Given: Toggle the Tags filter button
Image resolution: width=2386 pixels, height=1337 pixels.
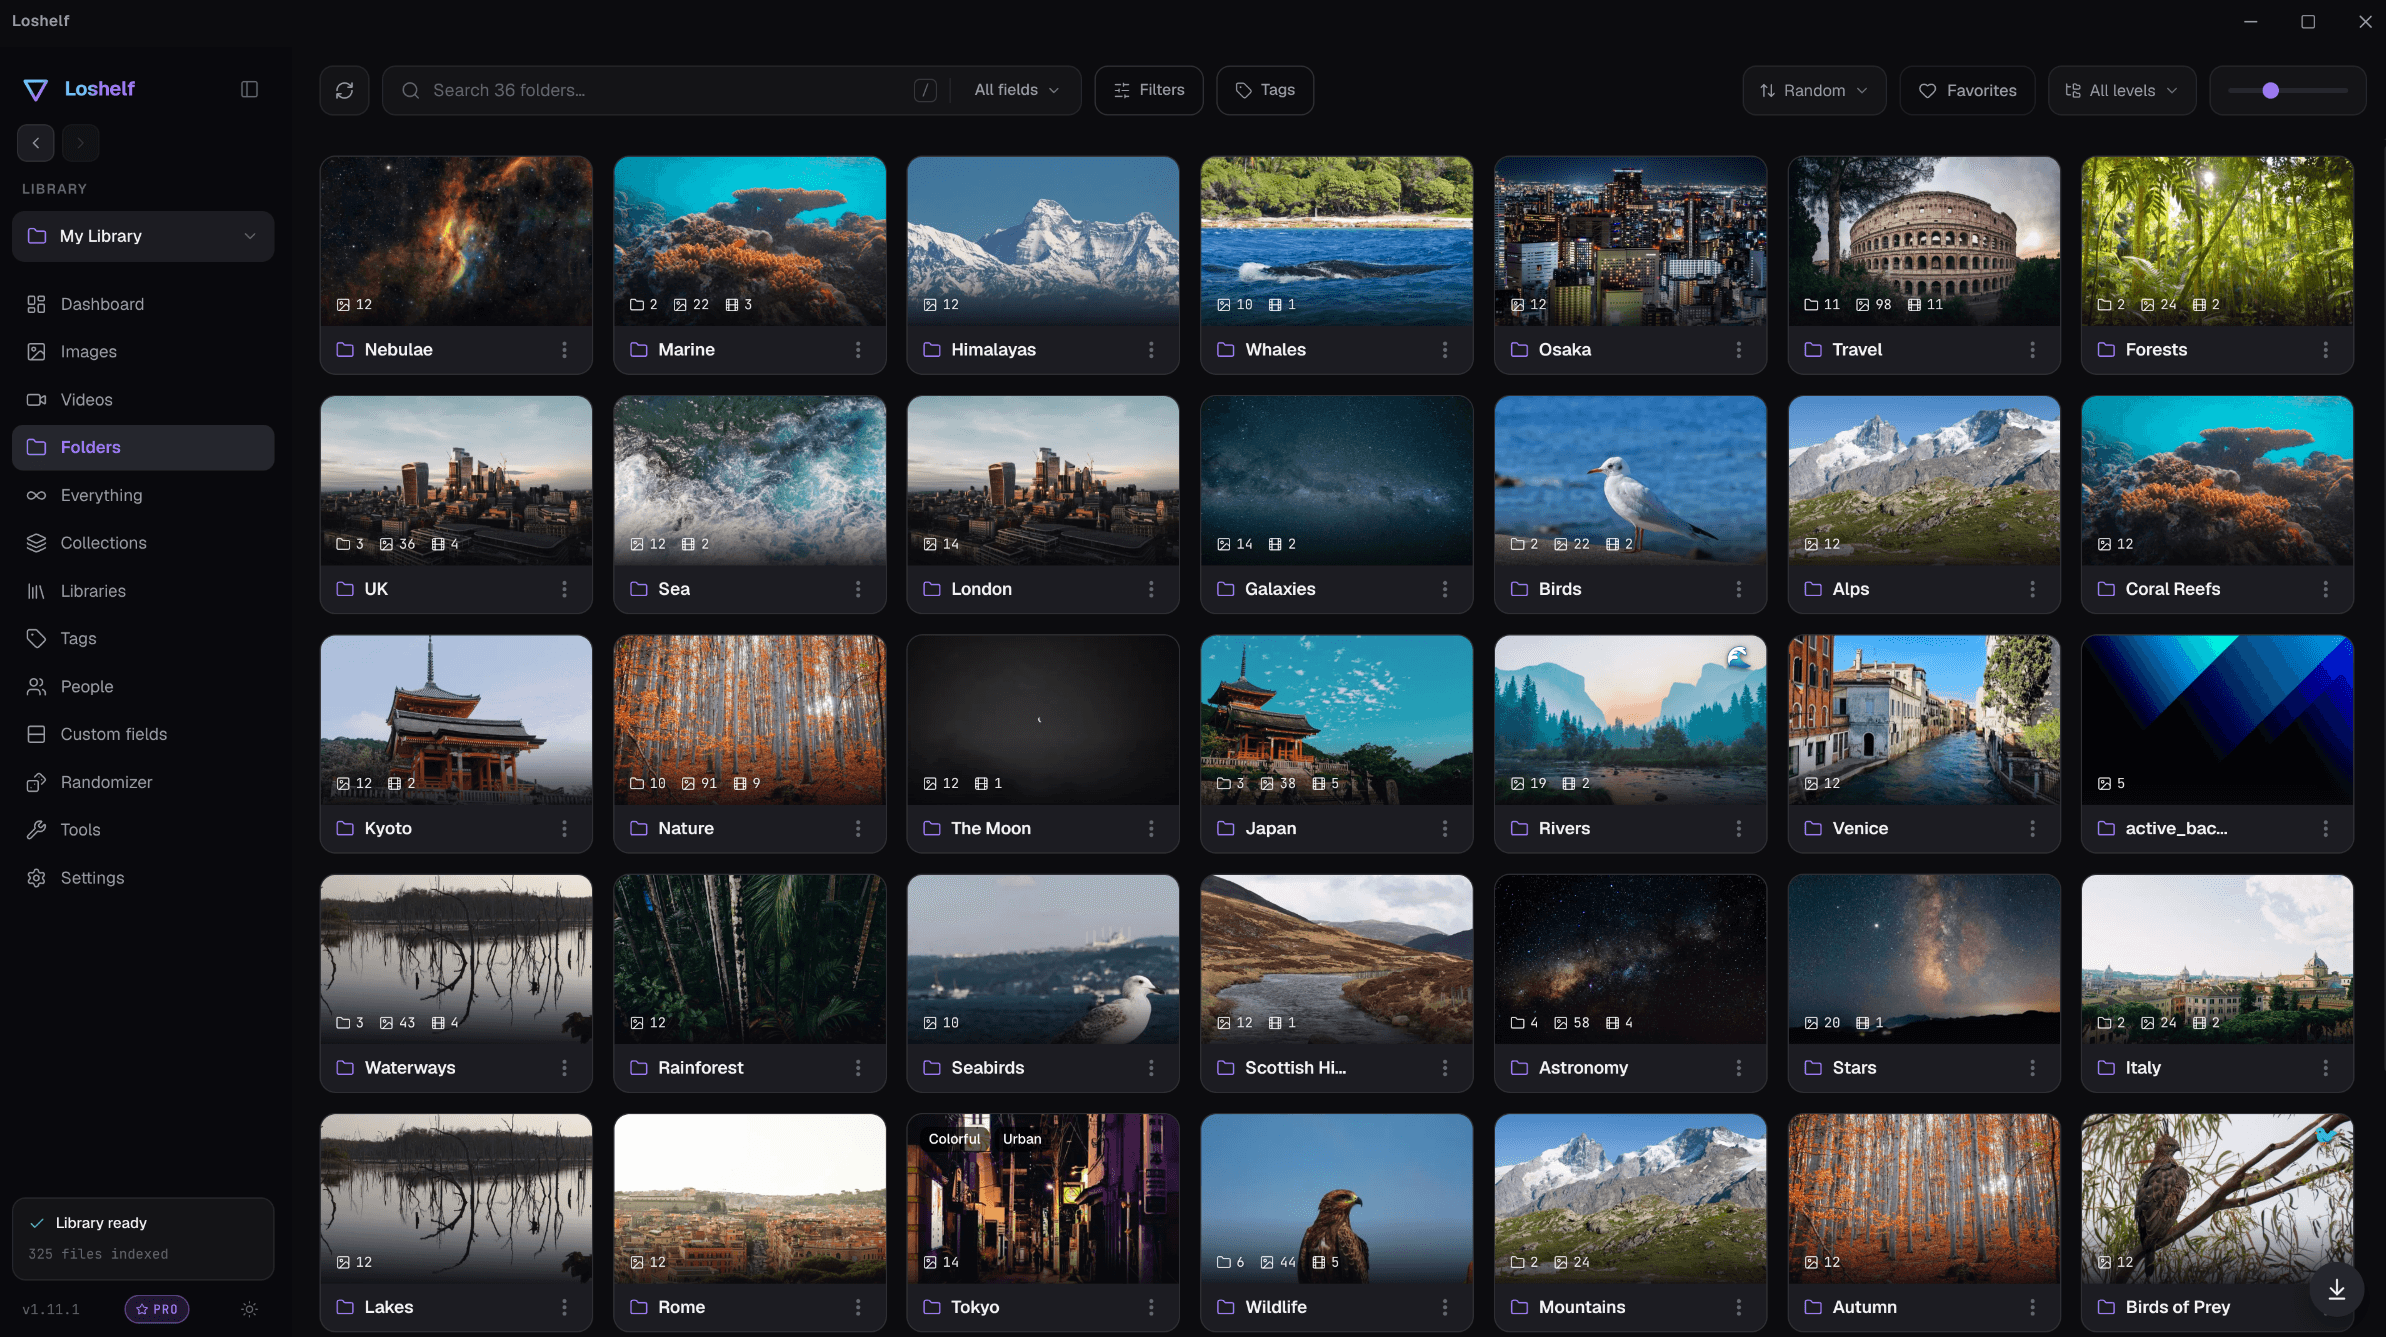Looking at the screenshot, I should (x=1265, y=90).
